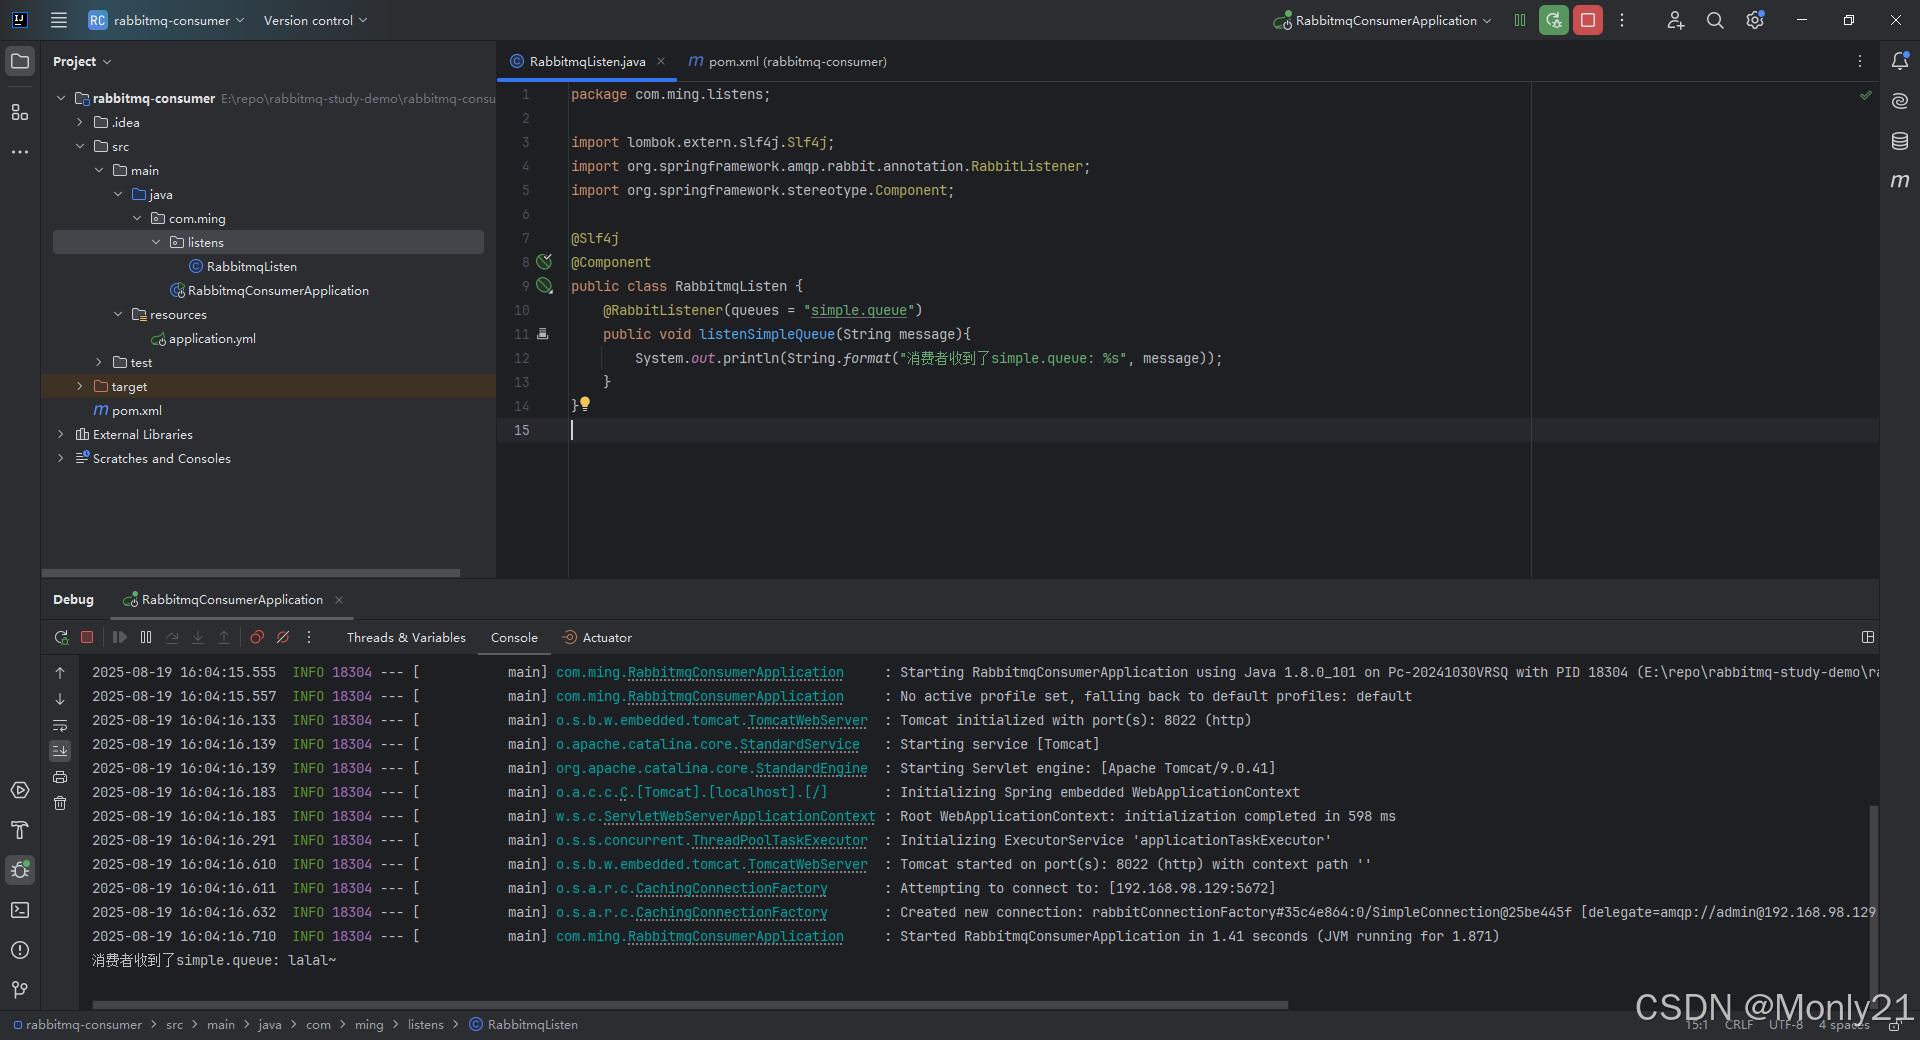Toggle Soft-Wrap for console output

pyautogui.click(x=60, y=725)
